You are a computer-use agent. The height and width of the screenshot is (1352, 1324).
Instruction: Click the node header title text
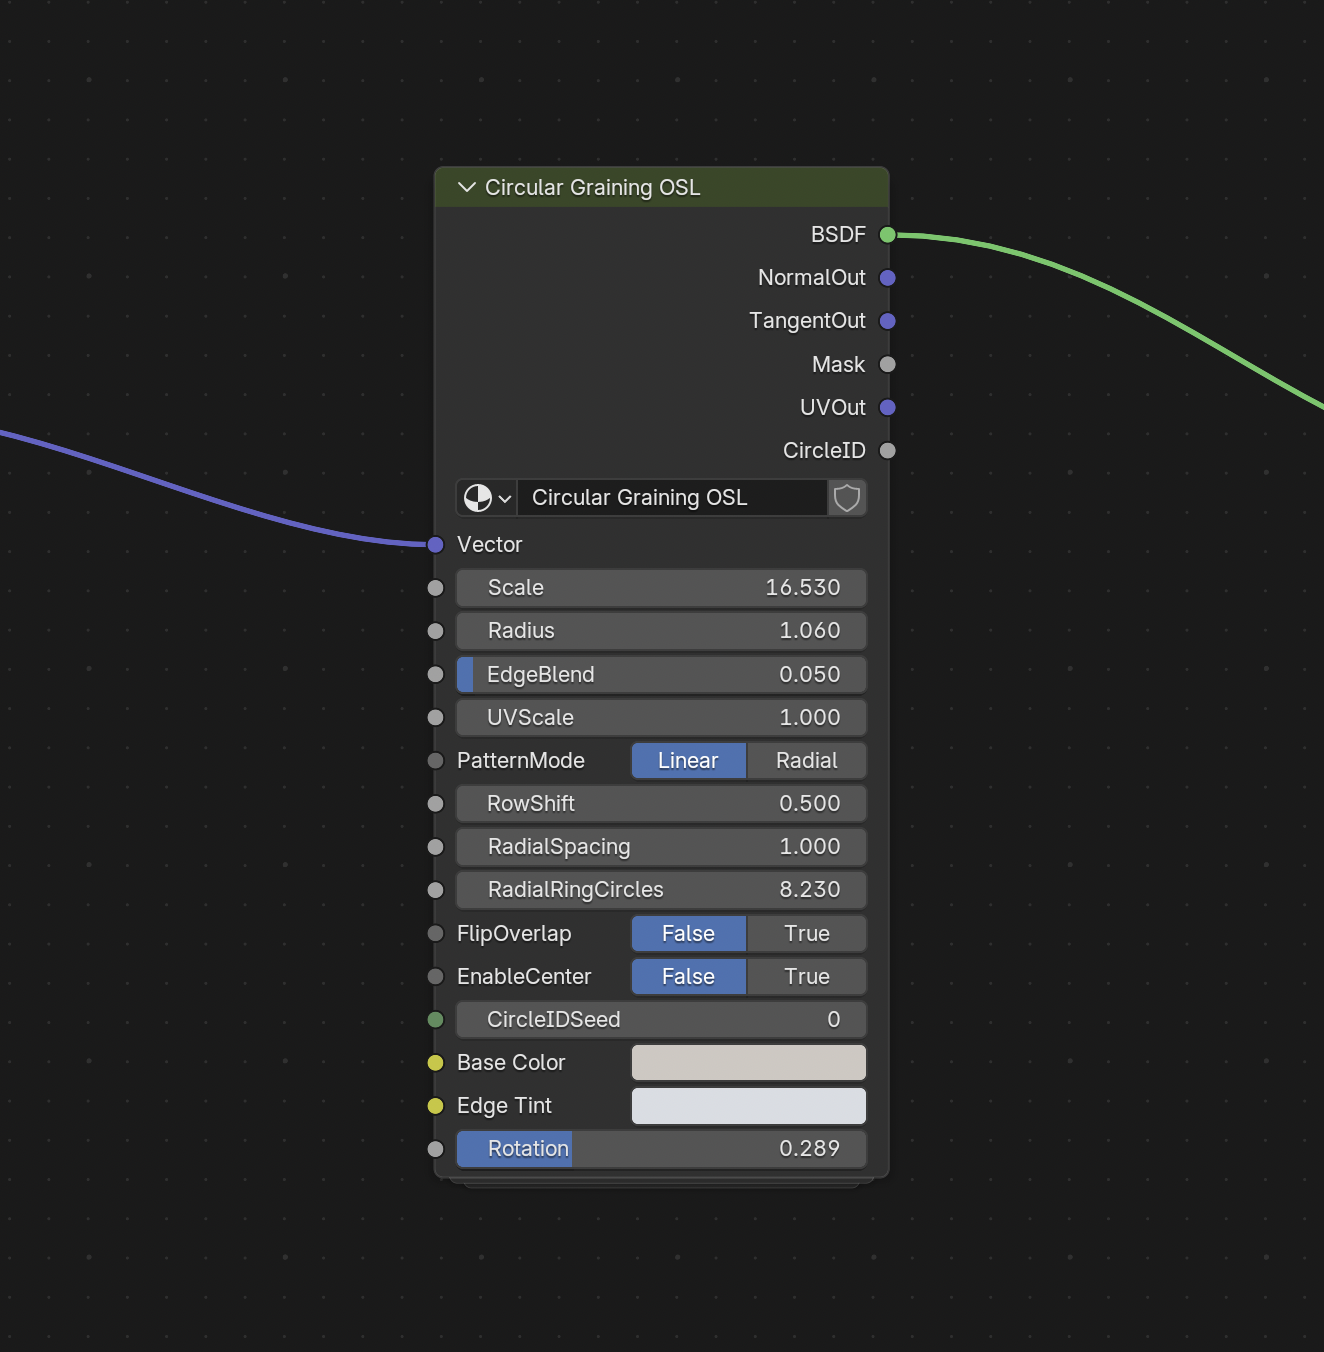point(592,187)
